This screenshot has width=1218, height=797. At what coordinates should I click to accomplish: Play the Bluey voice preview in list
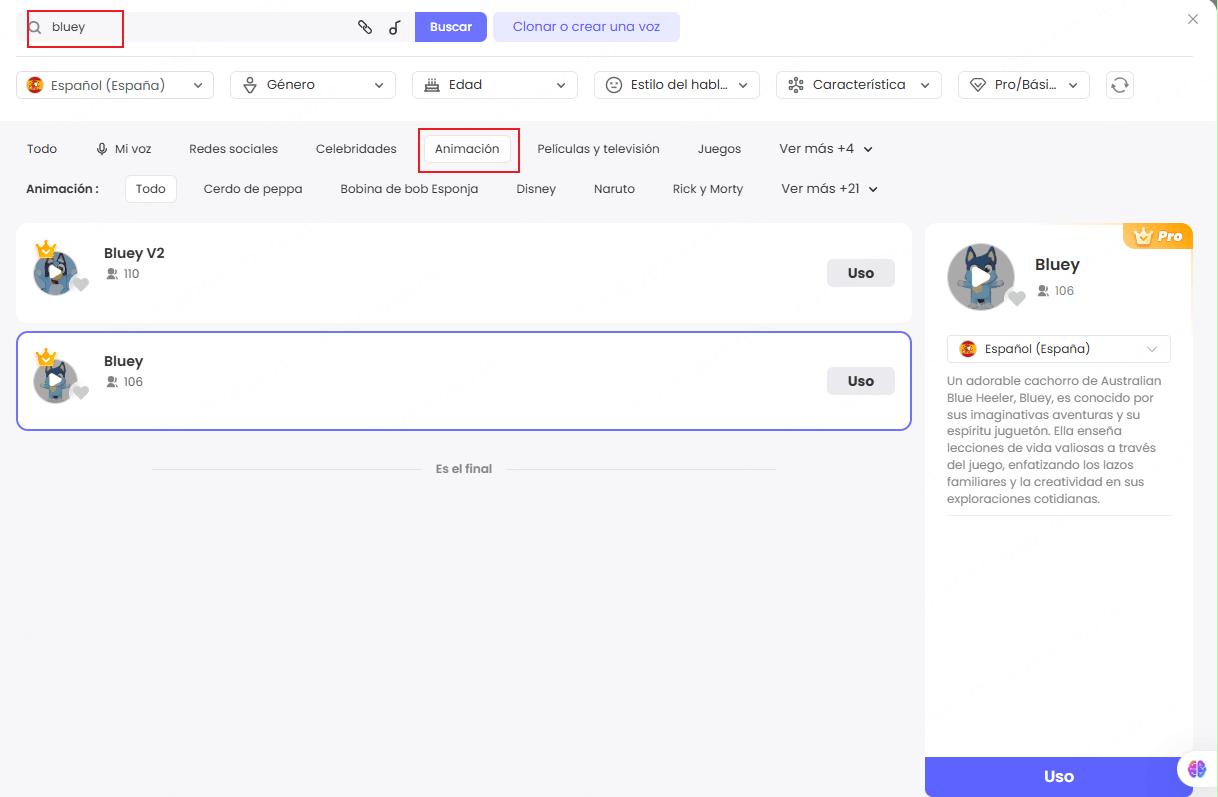(x=55, y=381)
